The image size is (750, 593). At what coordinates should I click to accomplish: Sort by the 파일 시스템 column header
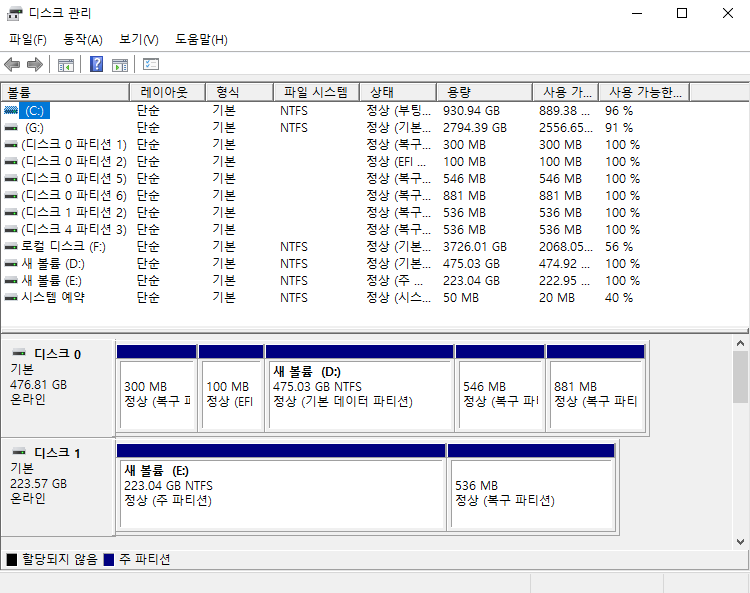click(316, 92)
